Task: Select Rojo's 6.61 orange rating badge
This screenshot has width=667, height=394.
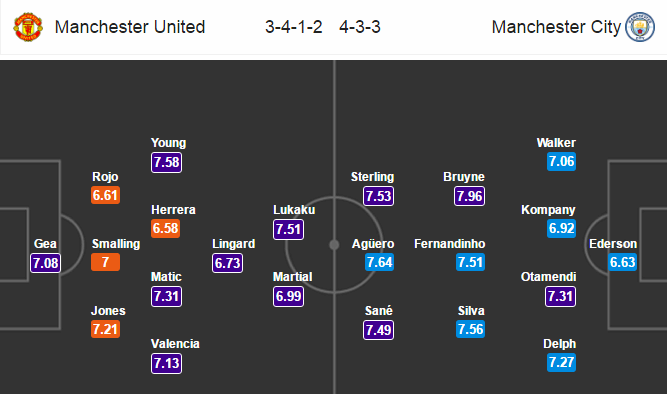Action: (105, 195)
